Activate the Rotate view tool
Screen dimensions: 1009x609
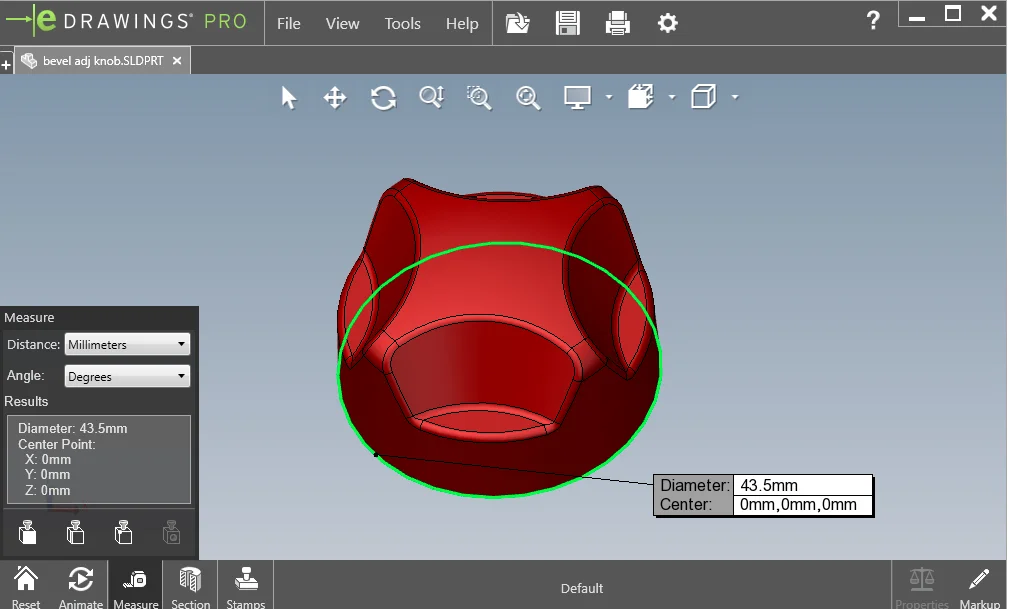tap(383, 97)
